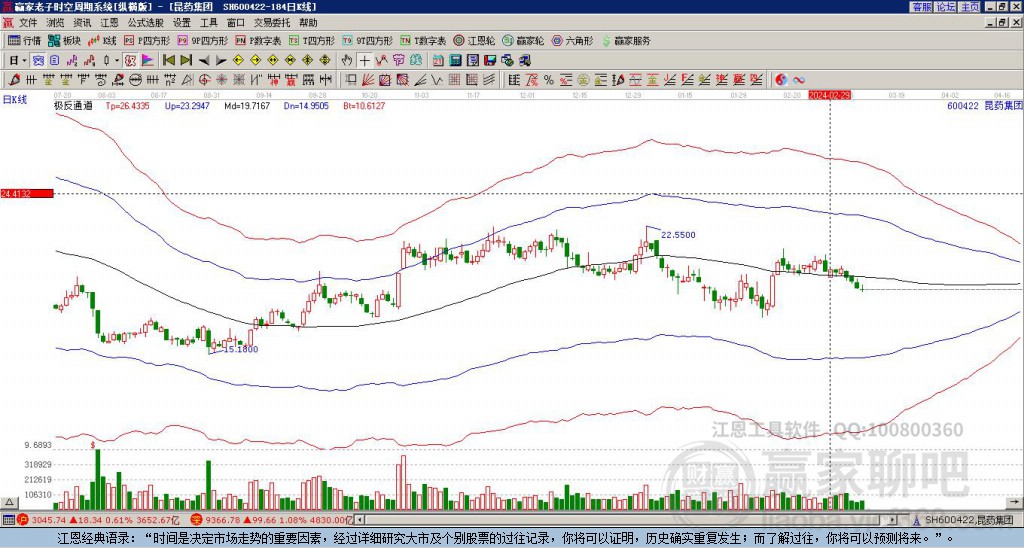This screenshot has width=1024, height=548.
Task: Open the P四方形 square tool
Action: [147, 40]
